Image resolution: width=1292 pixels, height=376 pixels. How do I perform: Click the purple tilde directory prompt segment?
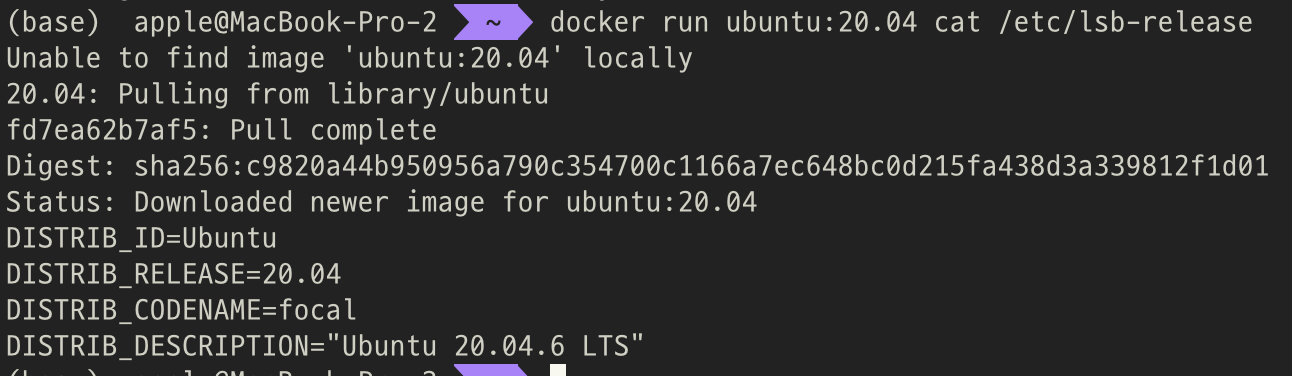492,22
